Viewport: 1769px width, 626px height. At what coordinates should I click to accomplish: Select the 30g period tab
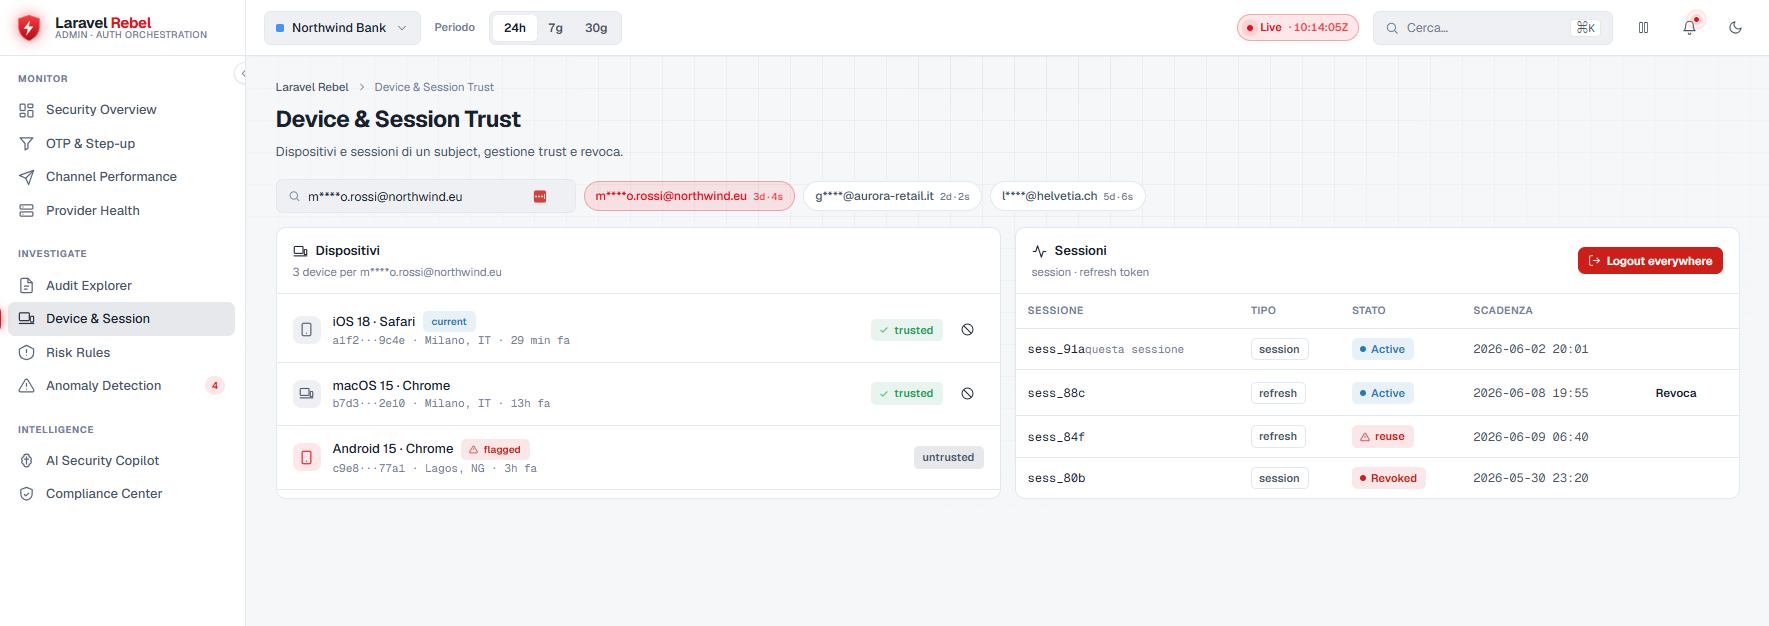tap(596, 28)
